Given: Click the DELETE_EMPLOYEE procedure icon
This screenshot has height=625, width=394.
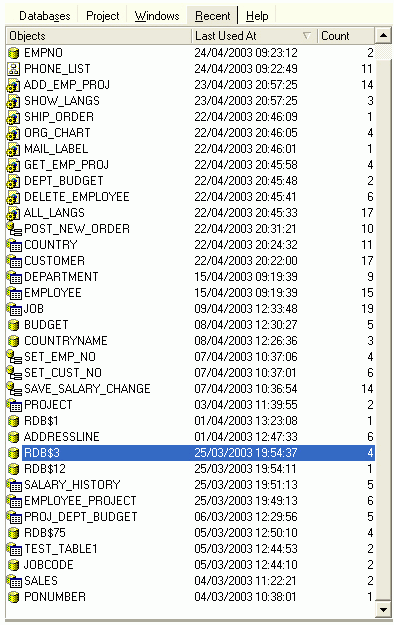Looking at the screenshot, I should (x=14, y=197).
